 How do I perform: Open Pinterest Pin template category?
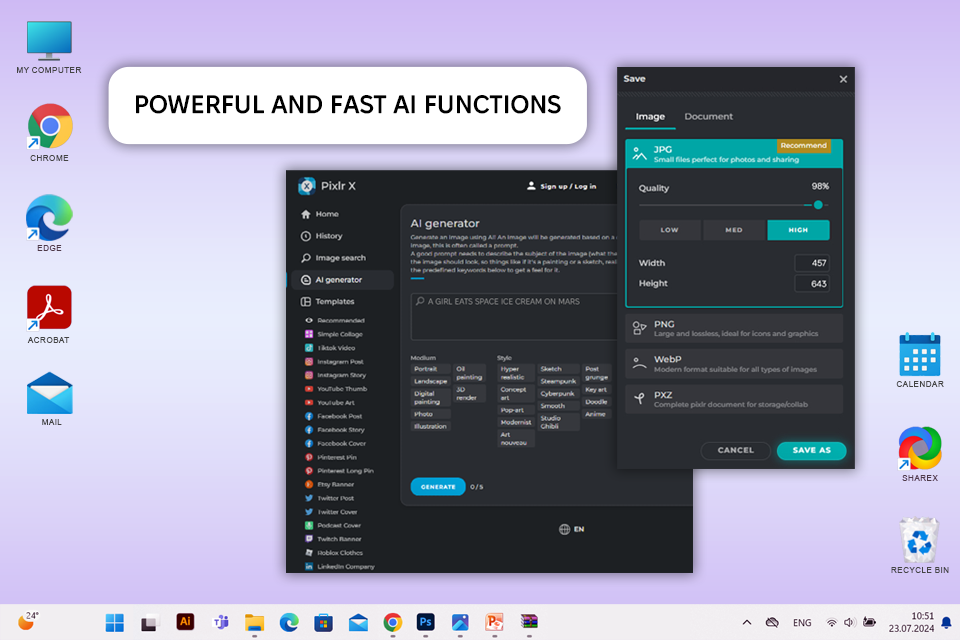331,457
